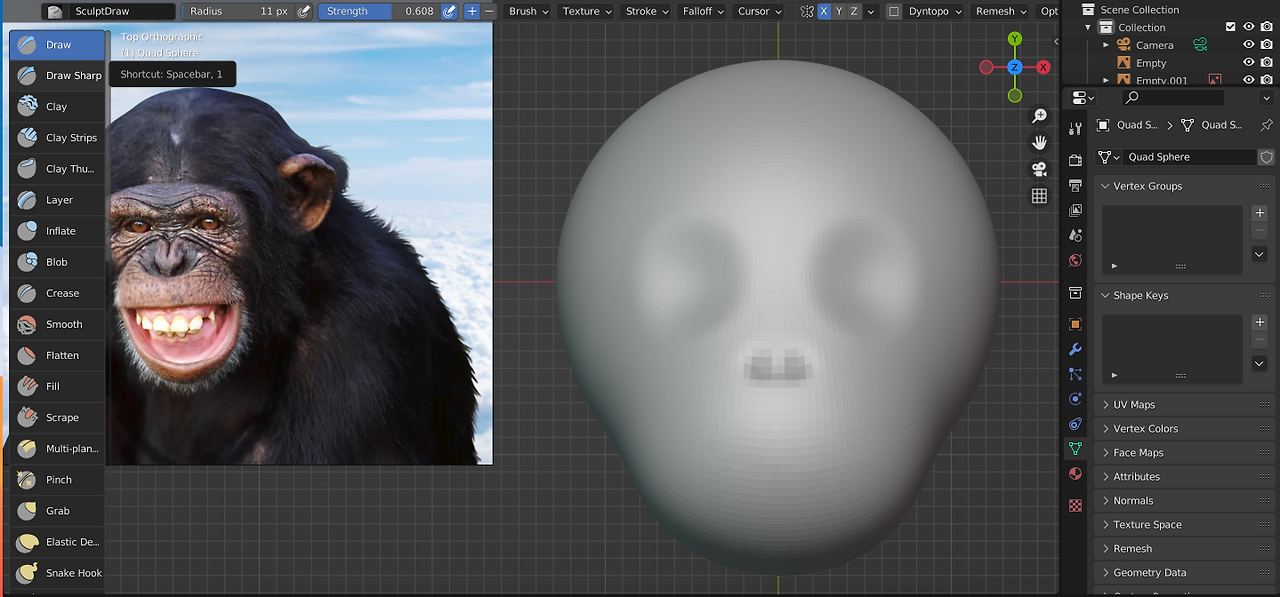Click the viewport pan hand icon
The width and height of the screenshot is (1280, 597).
(x=1040, y=143)
